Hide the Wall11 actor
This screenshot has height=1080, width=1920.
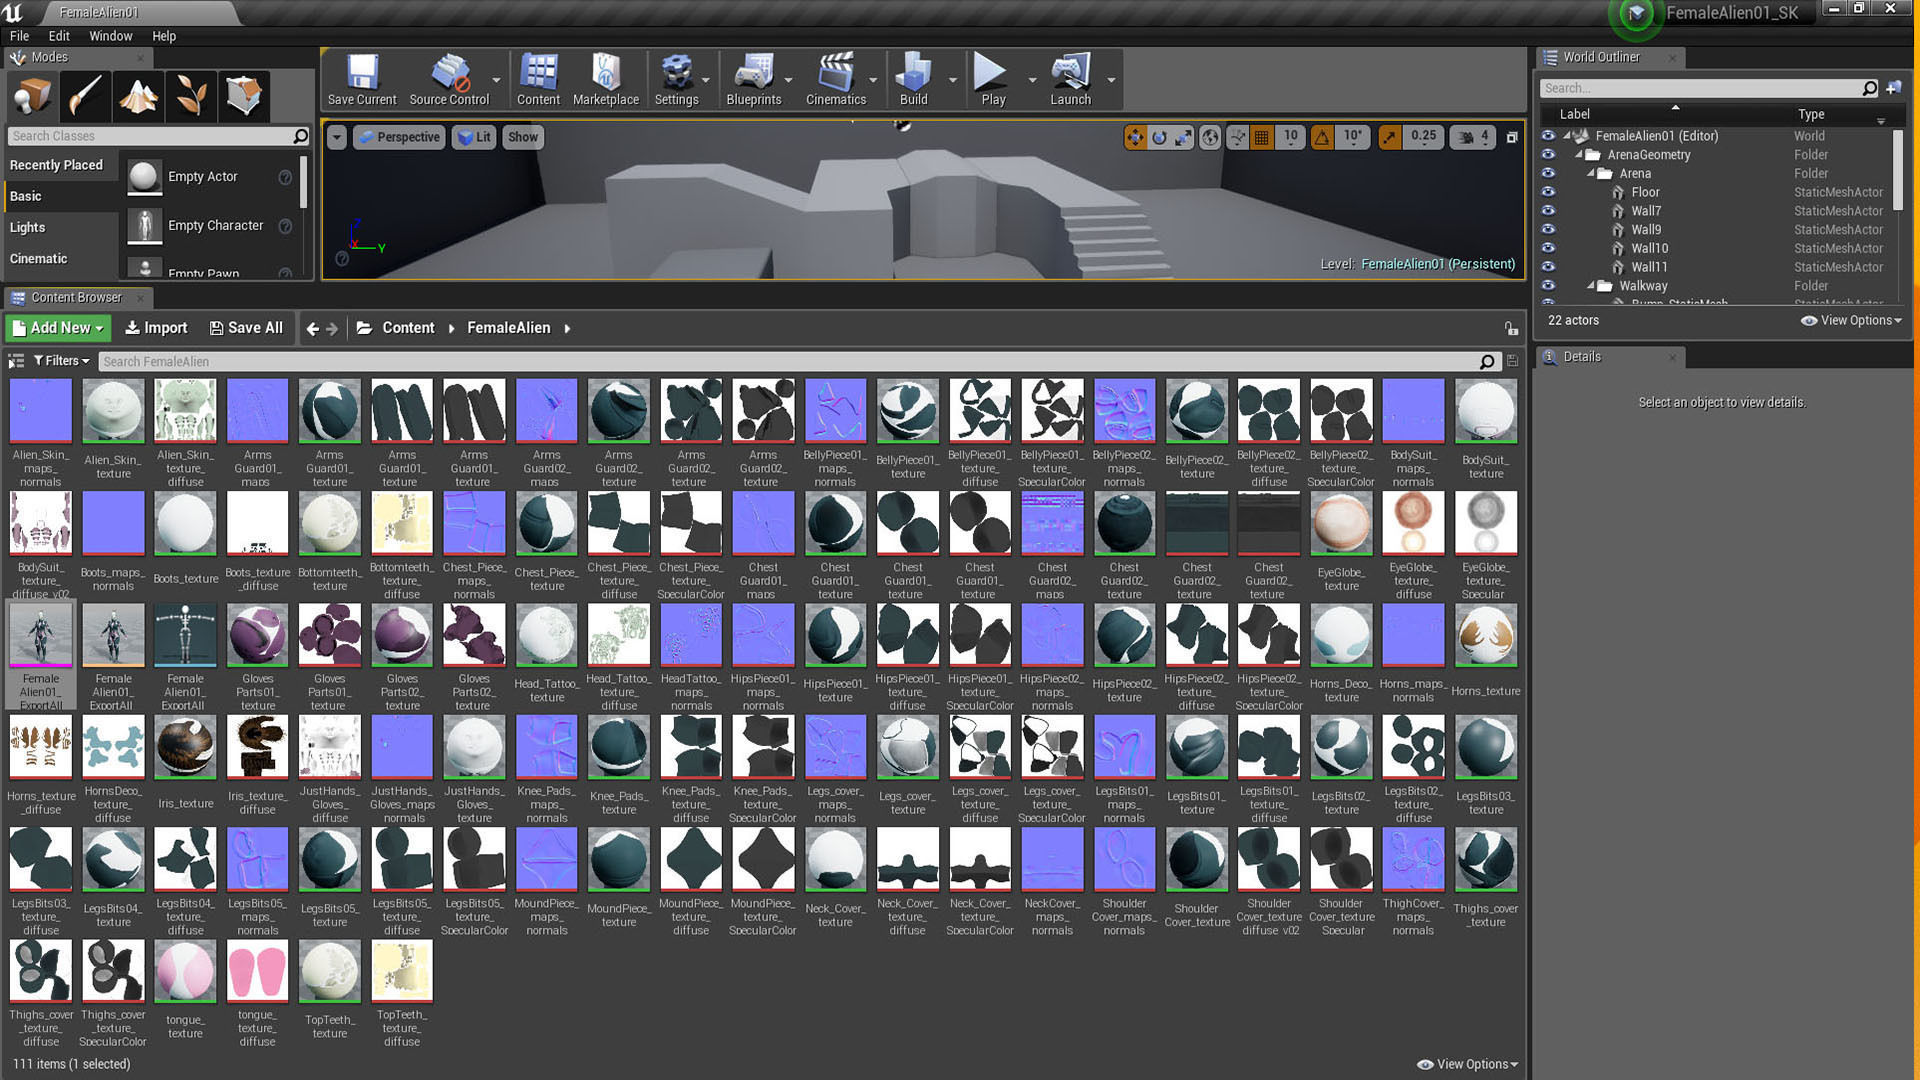click(1548, 266)
